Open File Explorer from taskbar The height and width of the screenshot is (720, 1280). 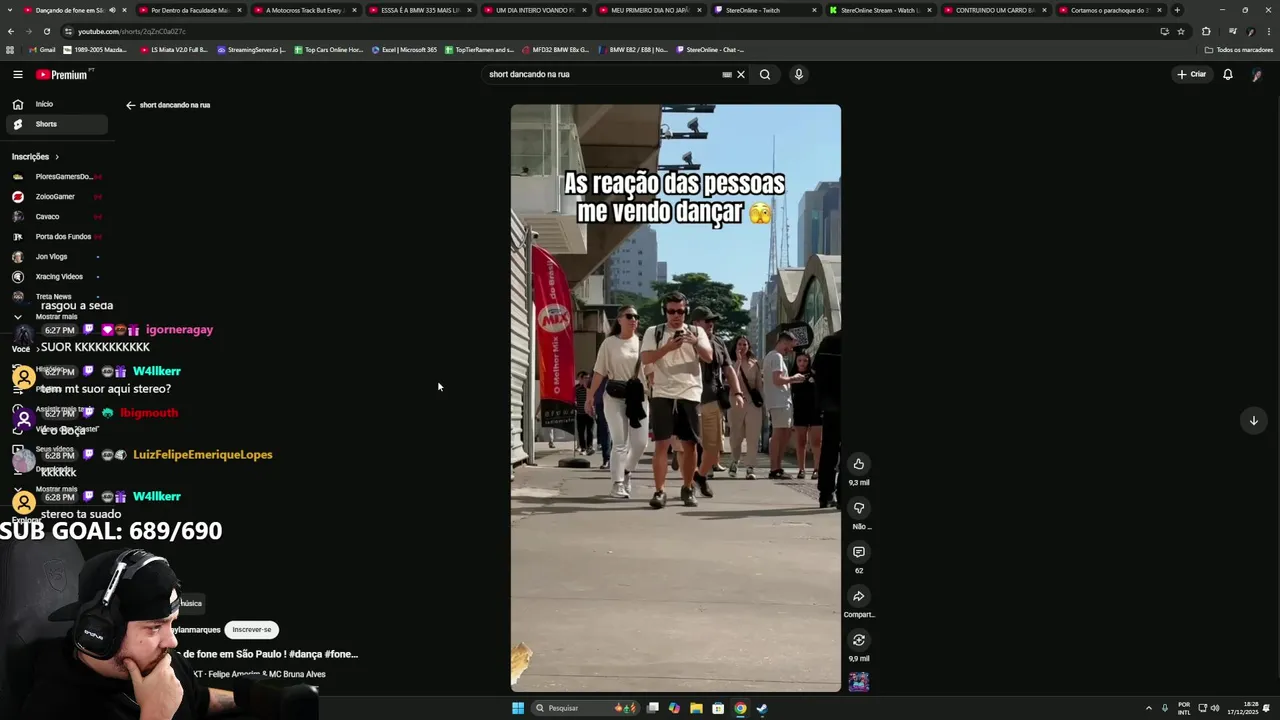point(696,708)
